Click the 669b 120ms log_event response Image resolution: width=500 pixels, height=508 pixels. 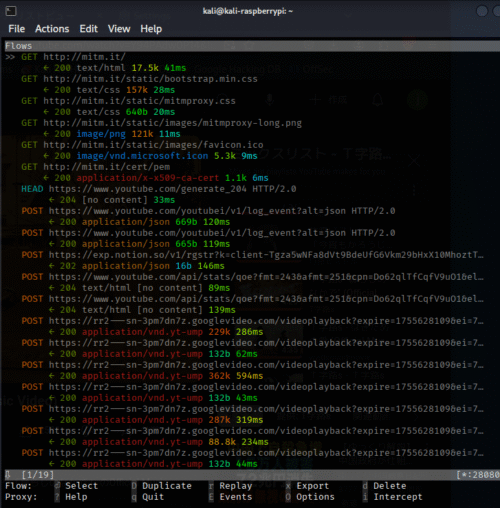[x=139, y=222]
